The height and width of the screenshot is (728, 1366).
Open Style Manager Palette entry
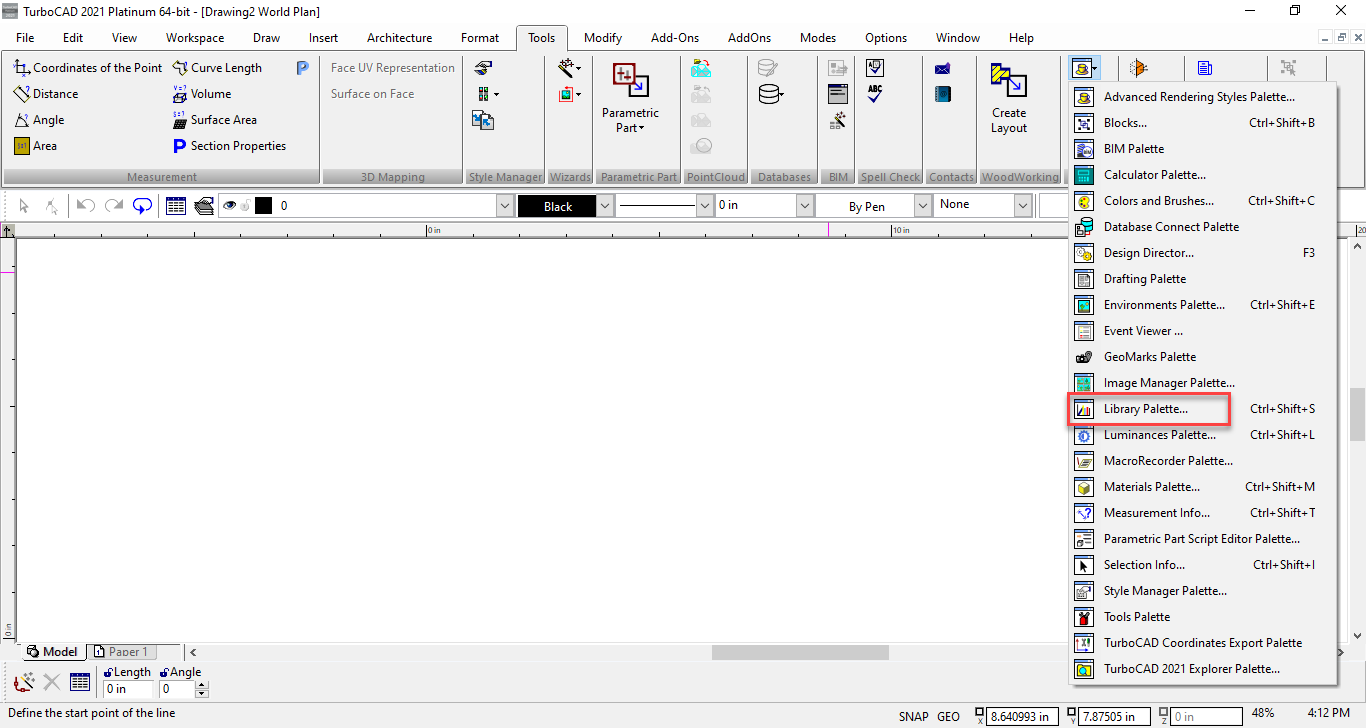point(1201,591)
